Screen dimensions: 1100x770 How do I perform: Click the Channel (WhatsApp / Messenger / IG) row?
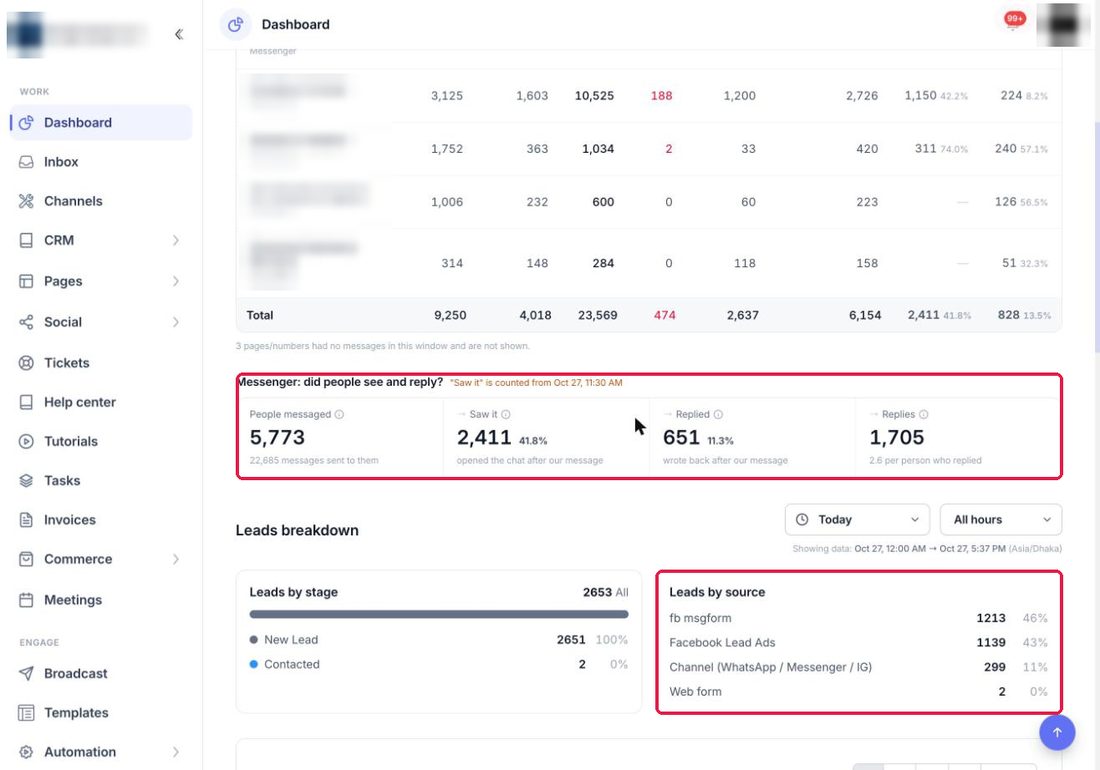point(858,667)
